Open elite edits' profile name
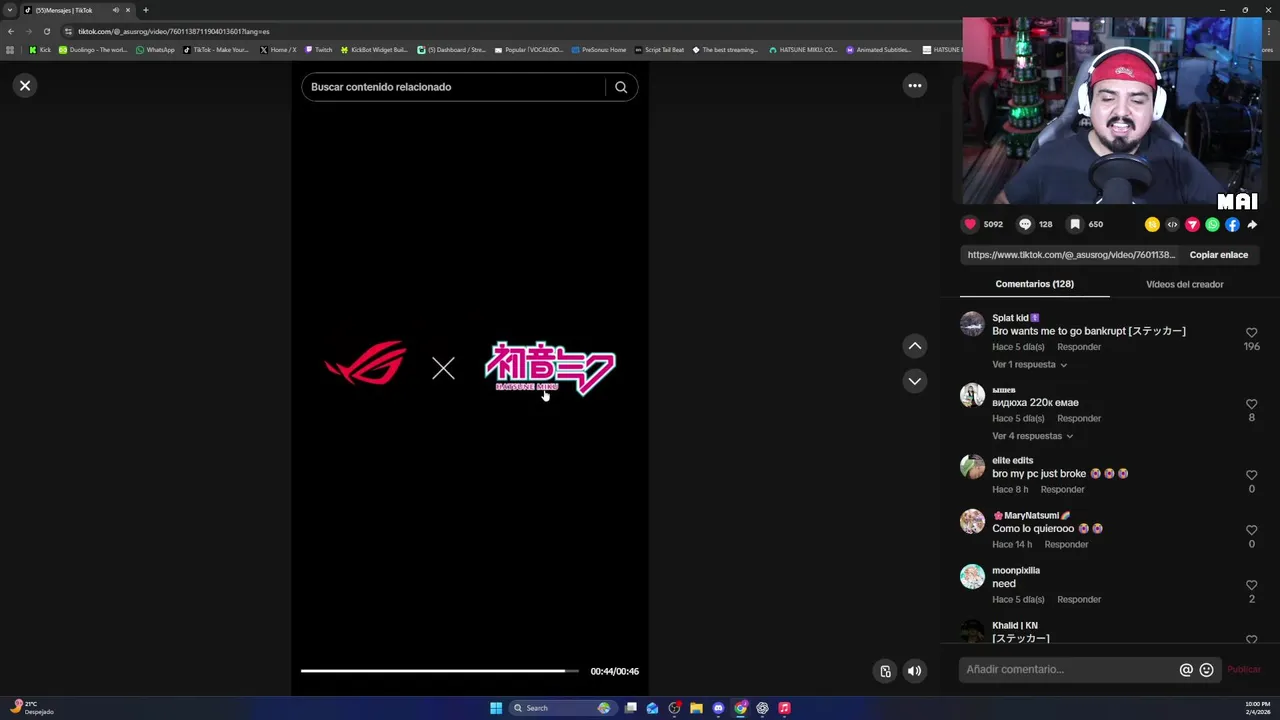 [x=1012, y=461]
